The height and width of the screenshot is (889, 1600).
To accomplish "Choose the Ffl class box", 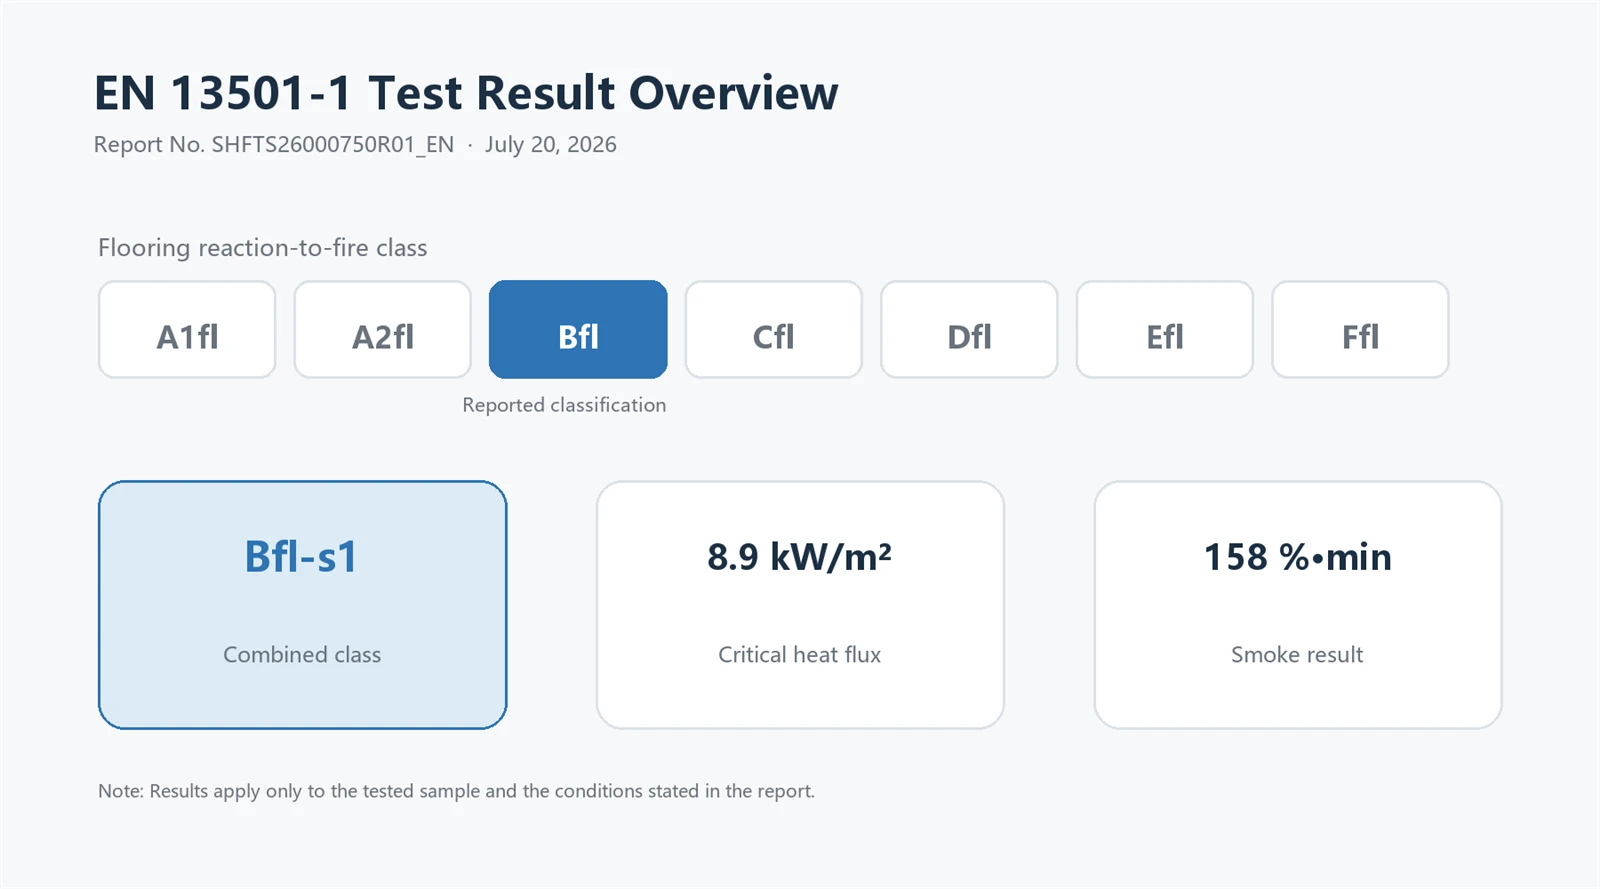I will [x=1360, y=329].
